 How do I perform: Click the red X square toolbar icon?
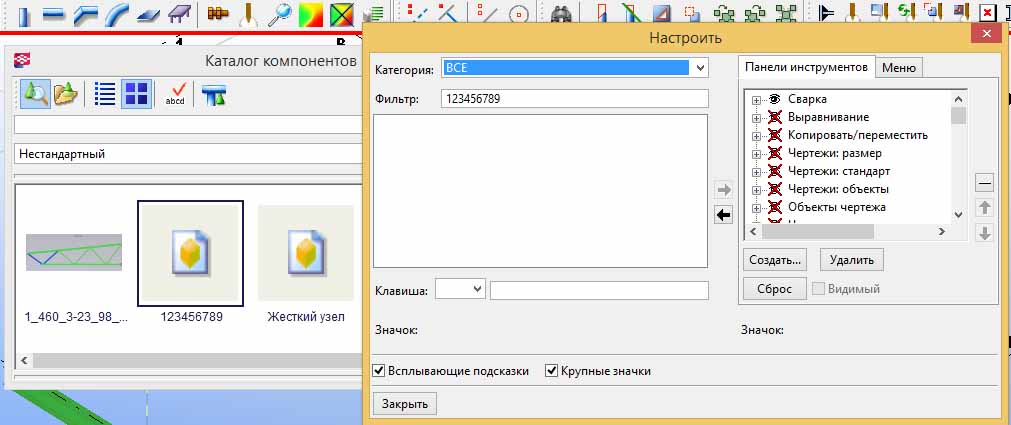pyautogui.click(x=987, y=13)
